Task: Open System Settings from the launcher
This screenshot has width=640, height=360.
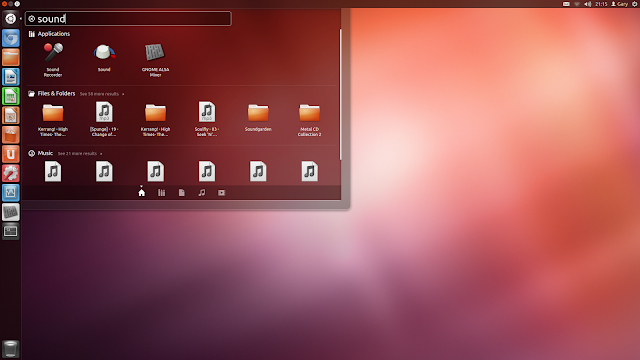Action: [11, 173]
